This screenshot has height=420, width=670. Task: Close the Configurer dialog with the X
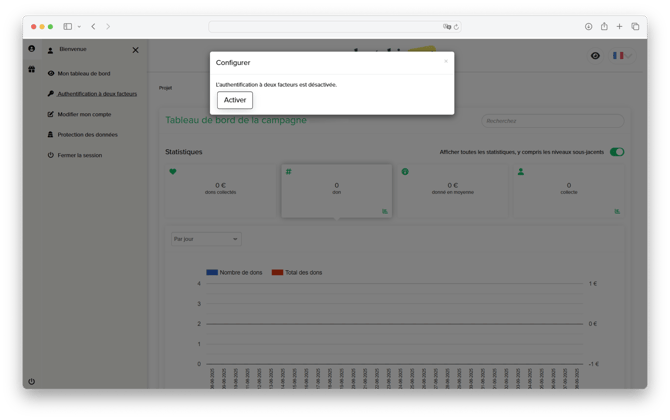[446, 61]
